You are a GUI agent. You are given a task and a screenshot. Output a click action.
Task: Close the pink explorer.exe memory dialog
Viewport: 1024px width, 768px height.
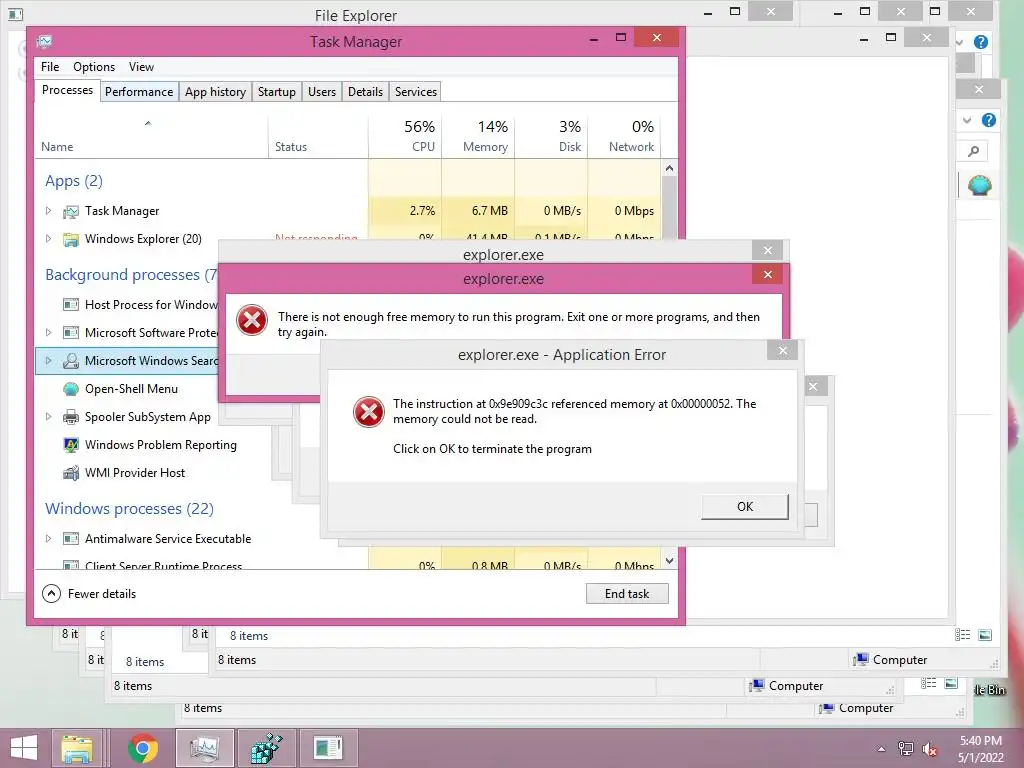(768, 274)
